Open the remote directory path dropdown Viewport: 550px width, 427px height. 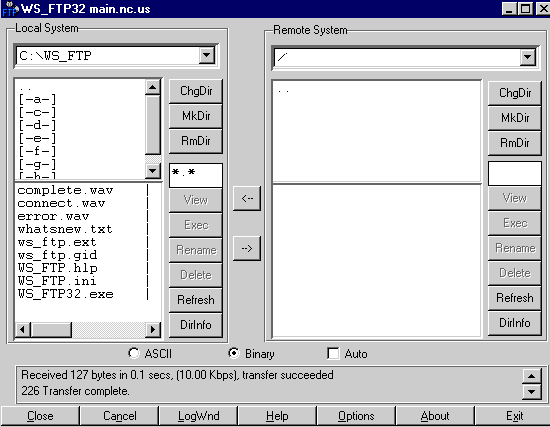(x=528, y=57)
